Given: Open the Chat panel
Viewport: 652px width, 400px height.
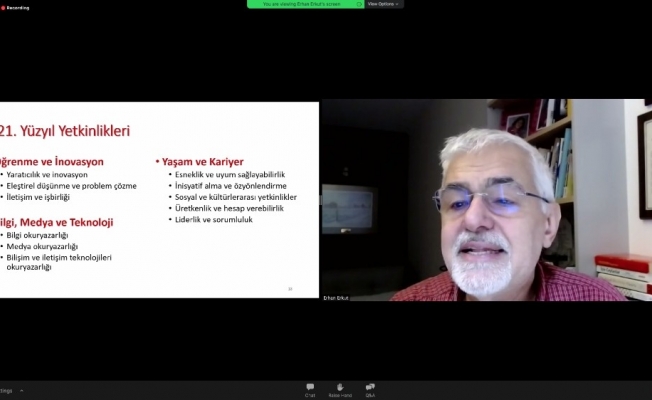Looking at the screenshot, I should tap(310, 388).
